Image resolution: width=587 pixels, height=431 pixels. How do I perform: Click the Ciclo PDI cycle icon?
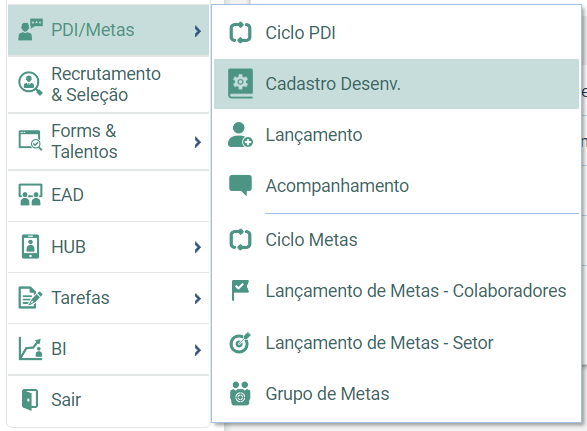(240, 33)
